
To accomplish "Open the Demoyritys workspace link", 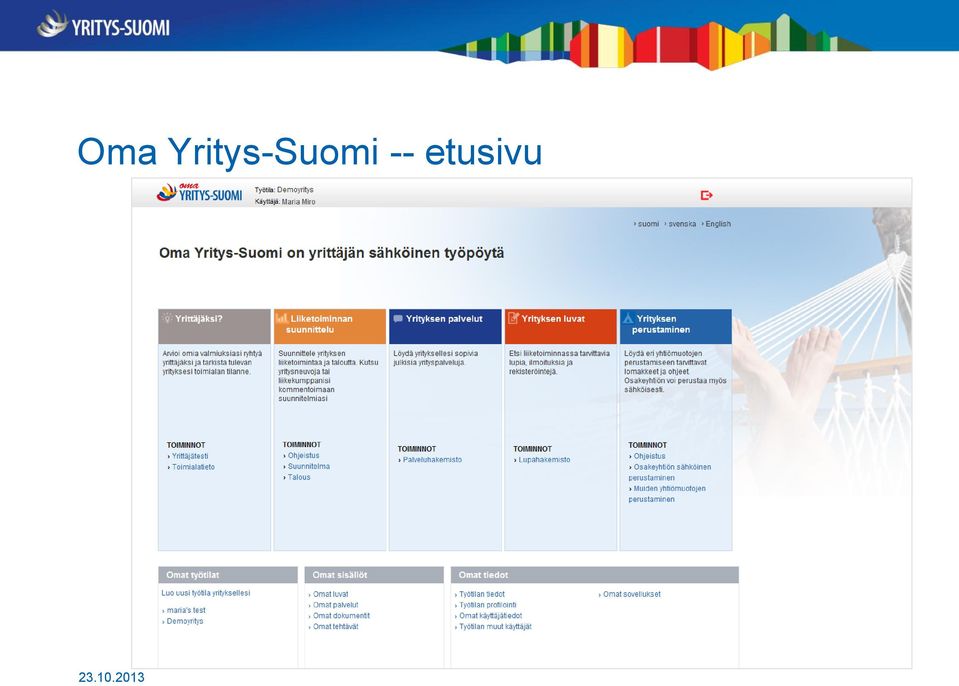I will click(x=183, y=621).
